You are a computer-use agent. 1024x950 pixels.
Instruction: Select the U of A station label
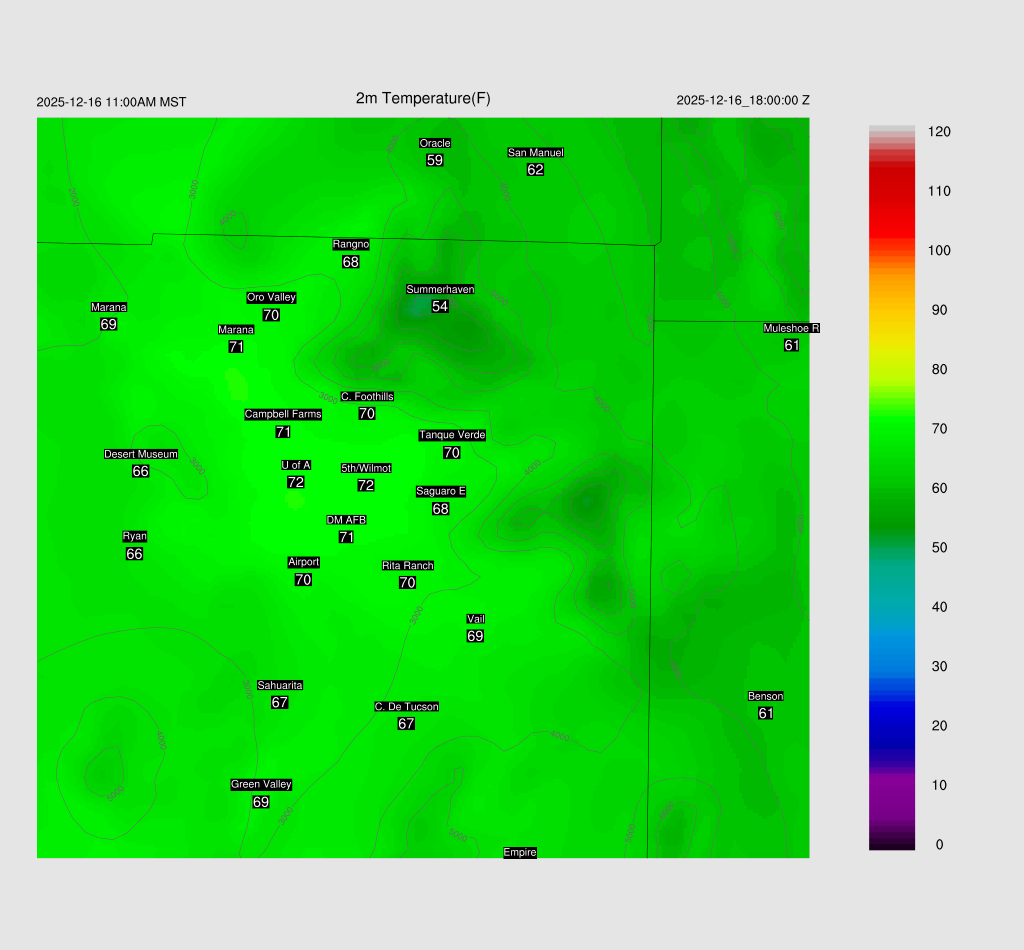tap(296, 465)
